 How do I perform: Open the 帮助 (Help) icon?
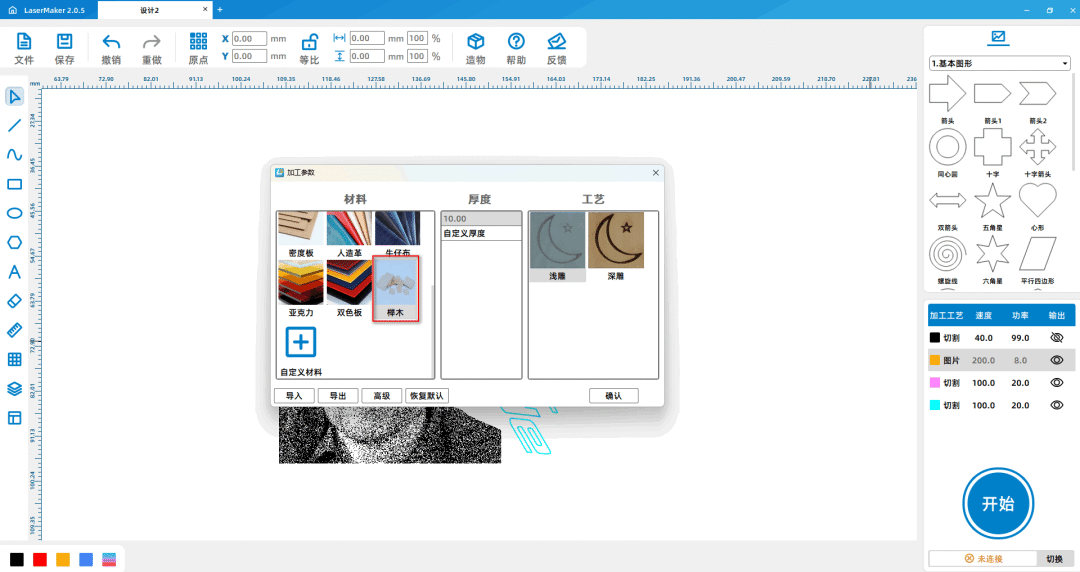click(x=516, y=42)
